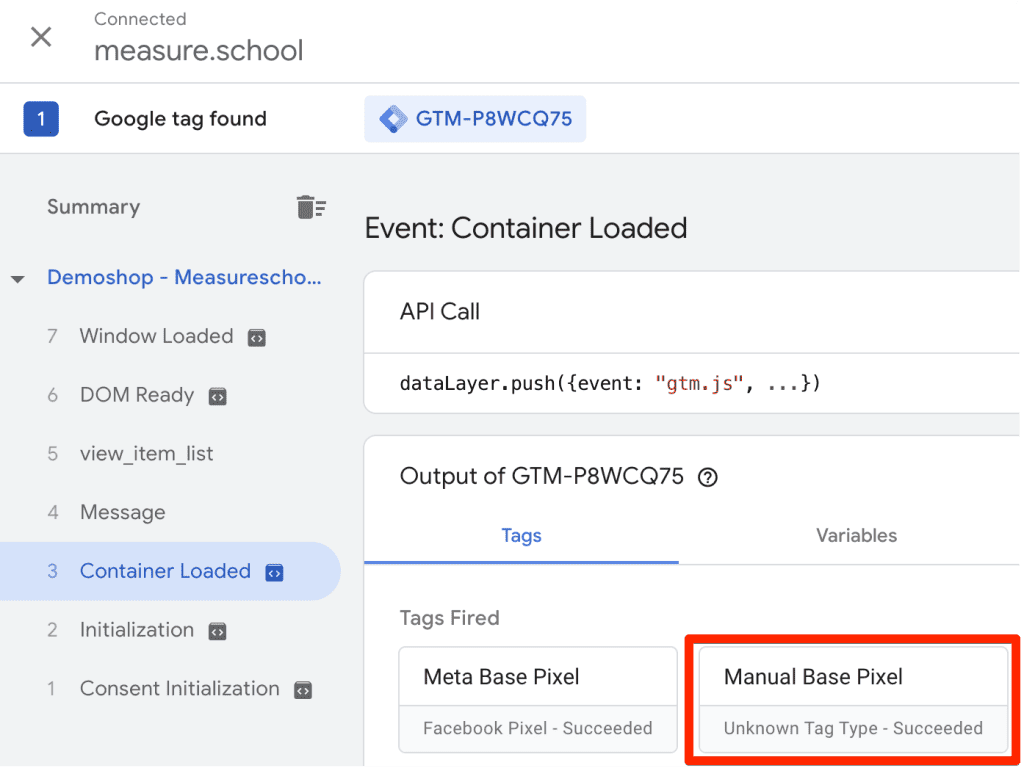Click 'Facebook Pixel - Succeeded' status text

pos(537,728)
